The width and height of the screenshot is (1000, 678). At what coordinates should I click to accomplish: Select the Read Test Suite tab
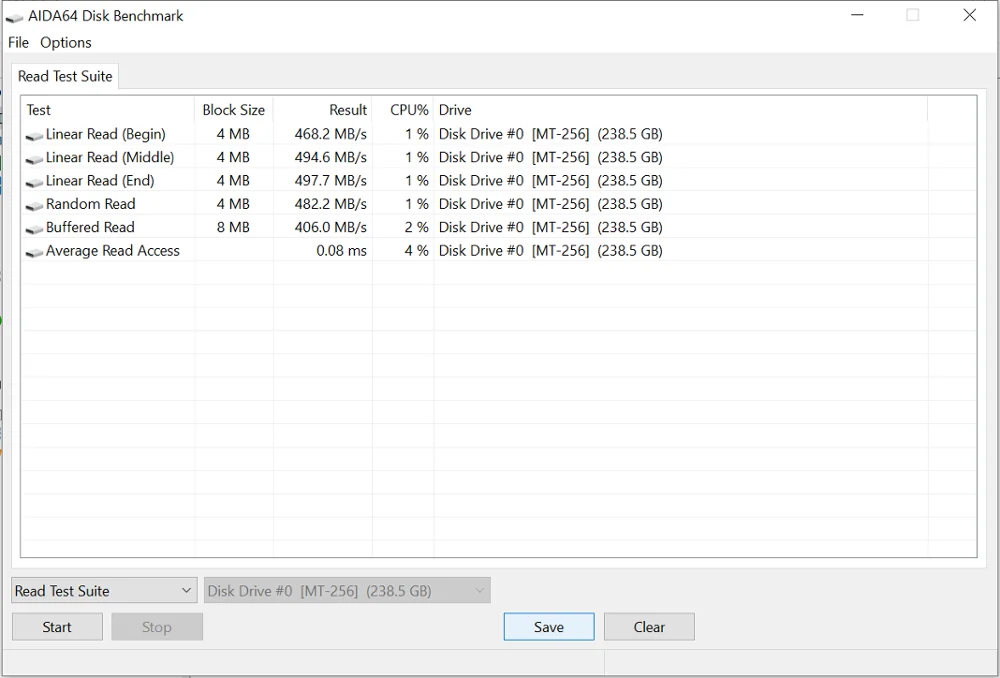coord(65,76)
